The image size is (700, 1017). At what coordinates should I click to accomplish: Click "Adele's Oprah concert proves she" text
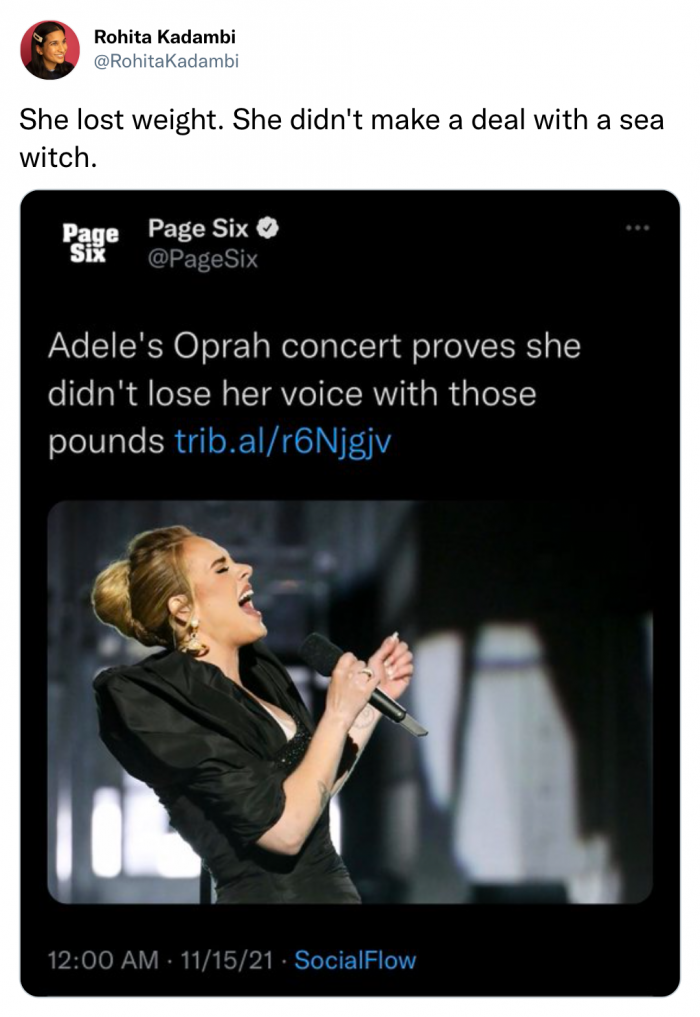tap(314, 348)
